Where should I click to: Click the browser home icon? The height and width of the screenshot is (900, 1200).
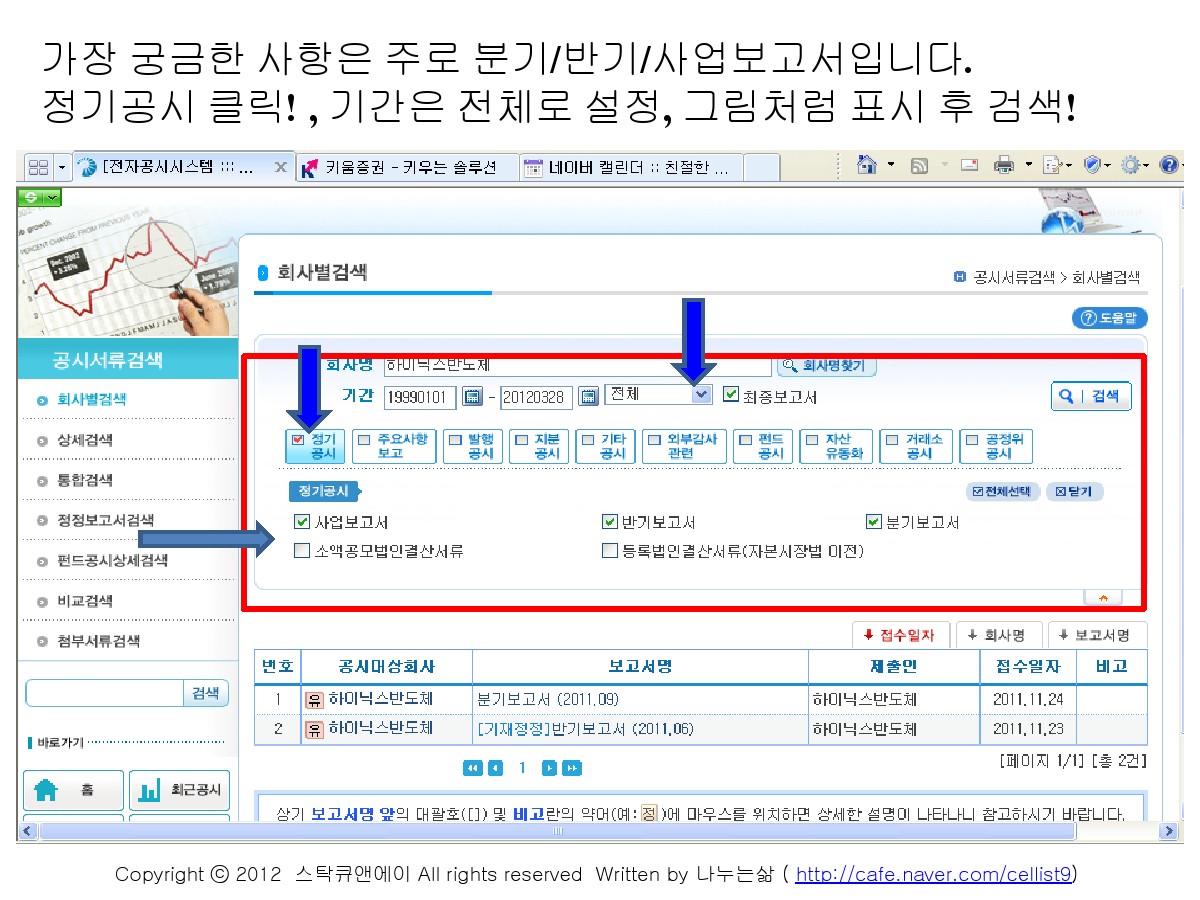click(x=867, y=166)
